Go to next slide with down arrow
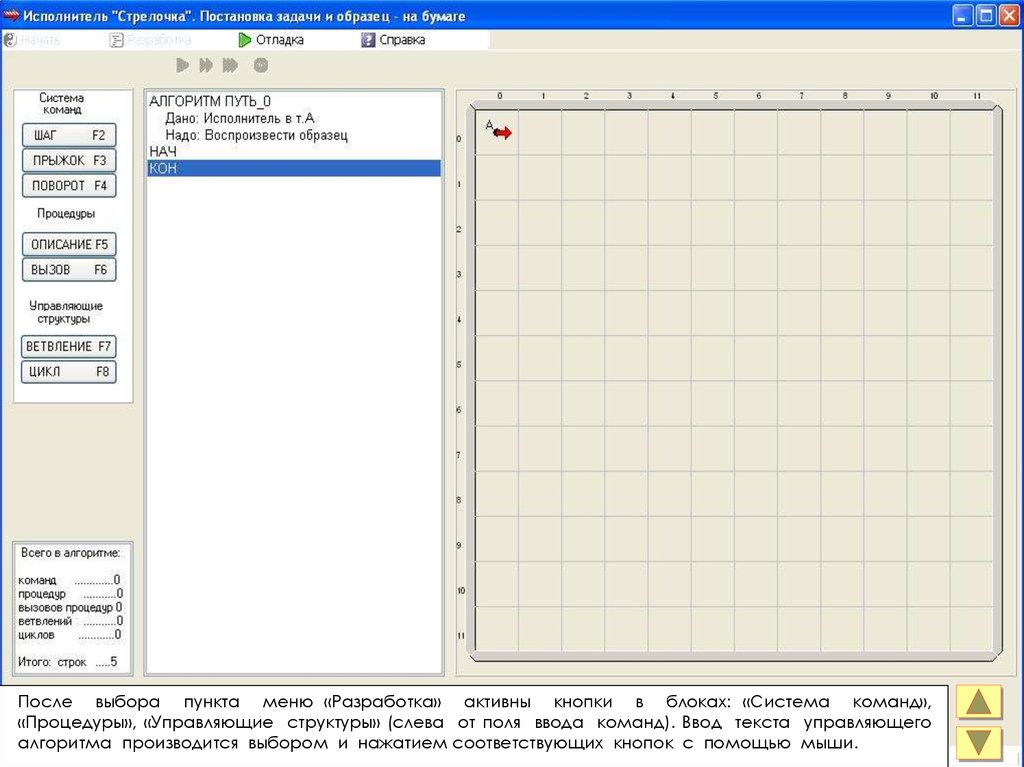Viewport: 1024px width, 767px height. coord(979,744)
